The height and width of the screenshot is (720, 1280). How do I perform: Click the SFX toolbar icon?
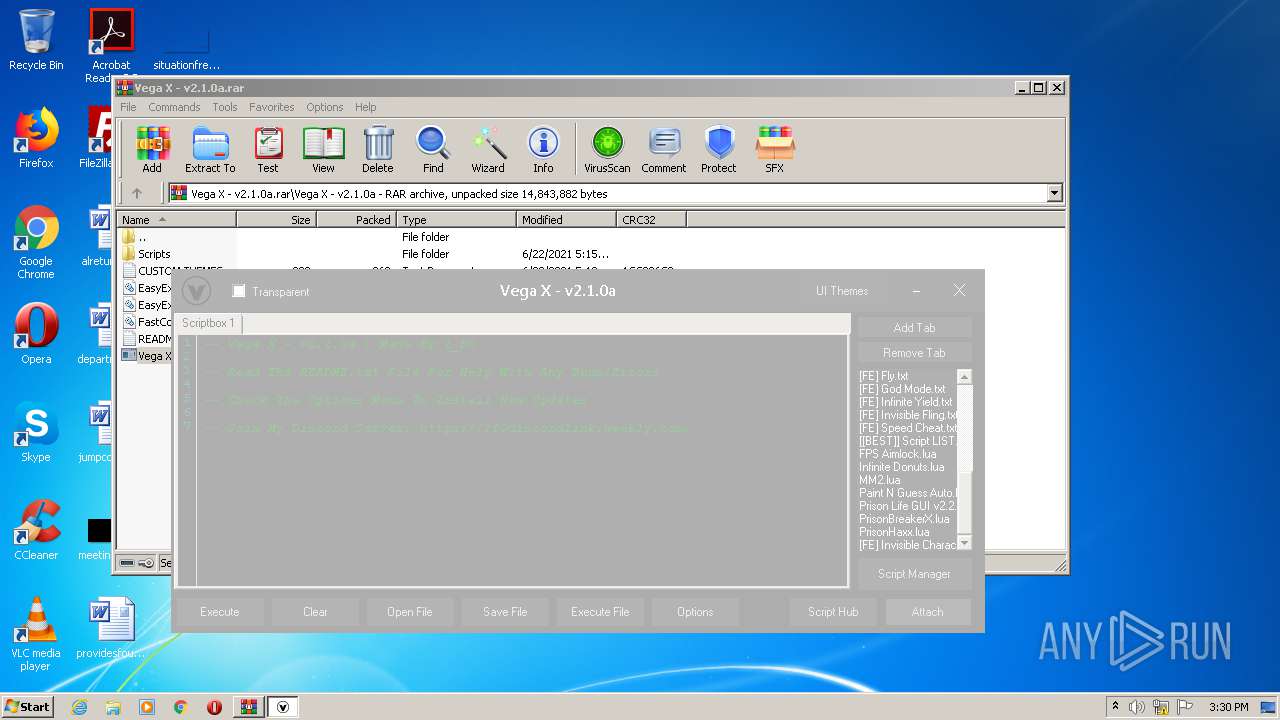pos(775,150)
